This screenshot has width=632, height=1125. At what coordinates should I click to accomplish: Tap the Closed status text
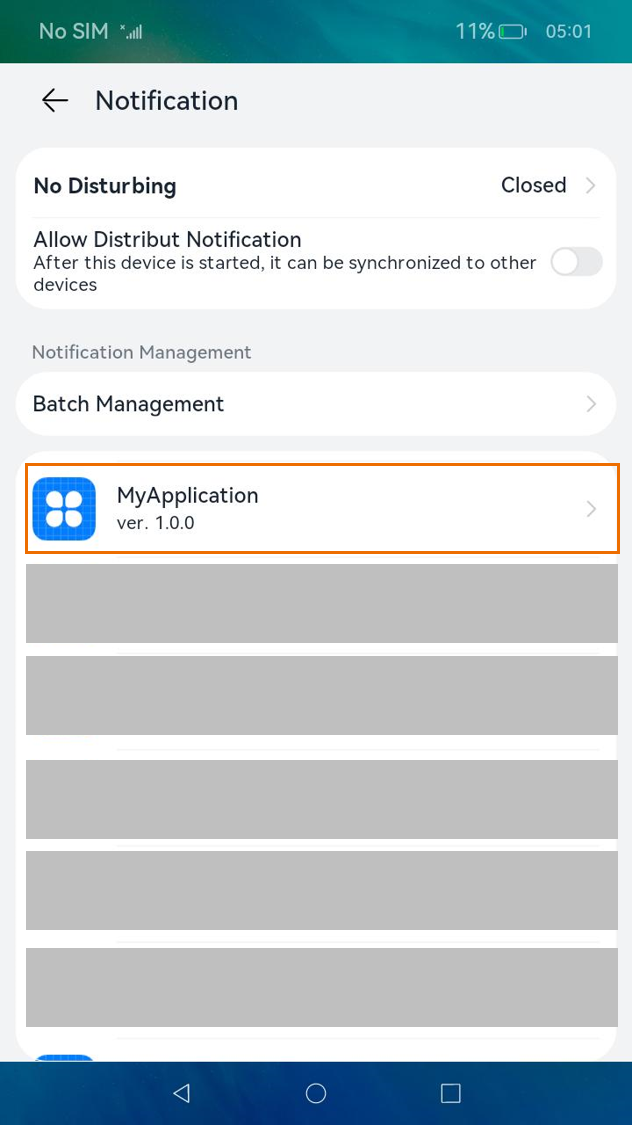click(x=534, y=185)
